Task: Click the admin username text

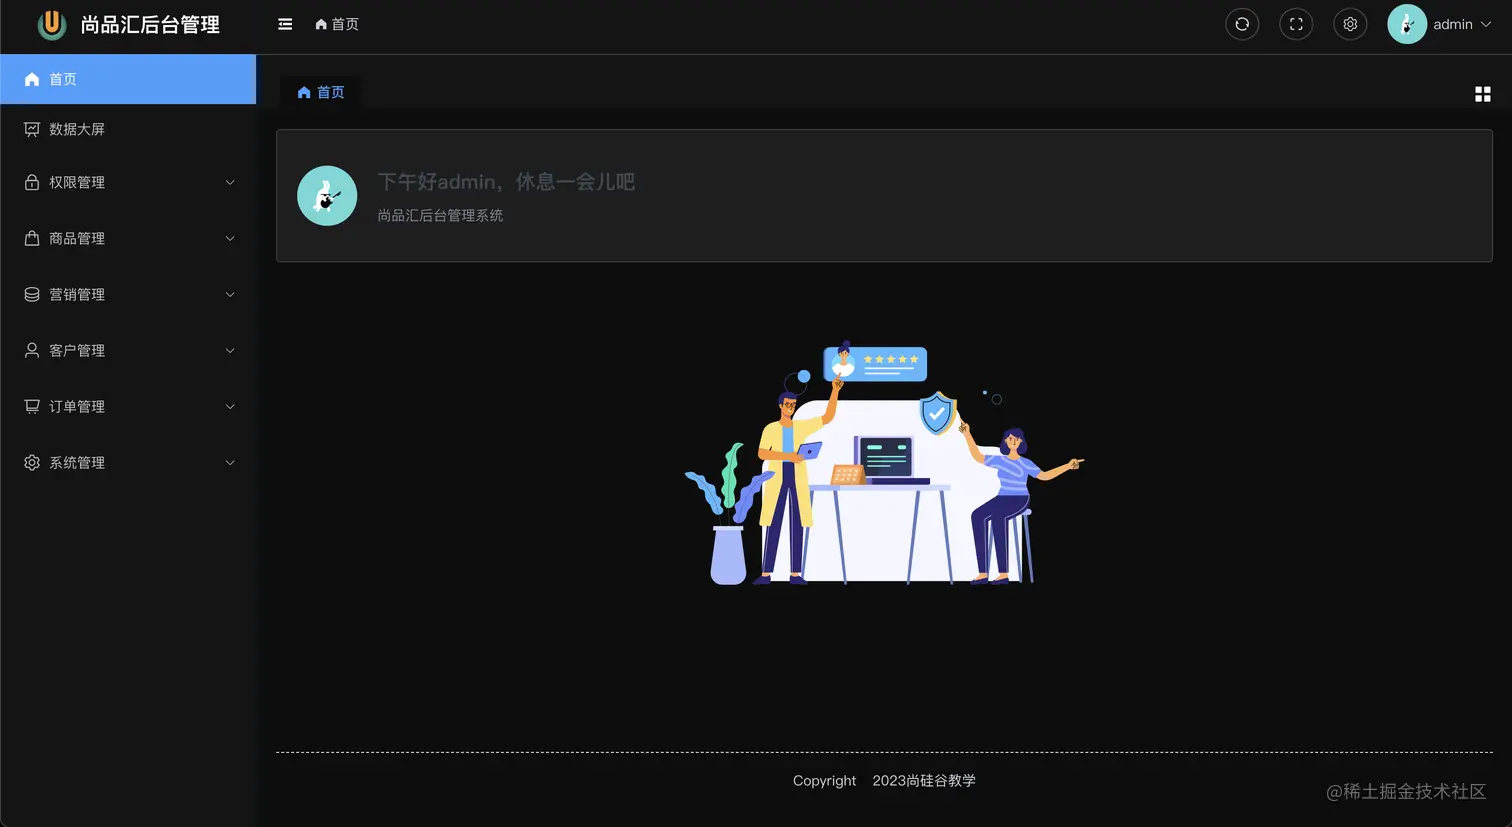Action: pos(1453,24)
